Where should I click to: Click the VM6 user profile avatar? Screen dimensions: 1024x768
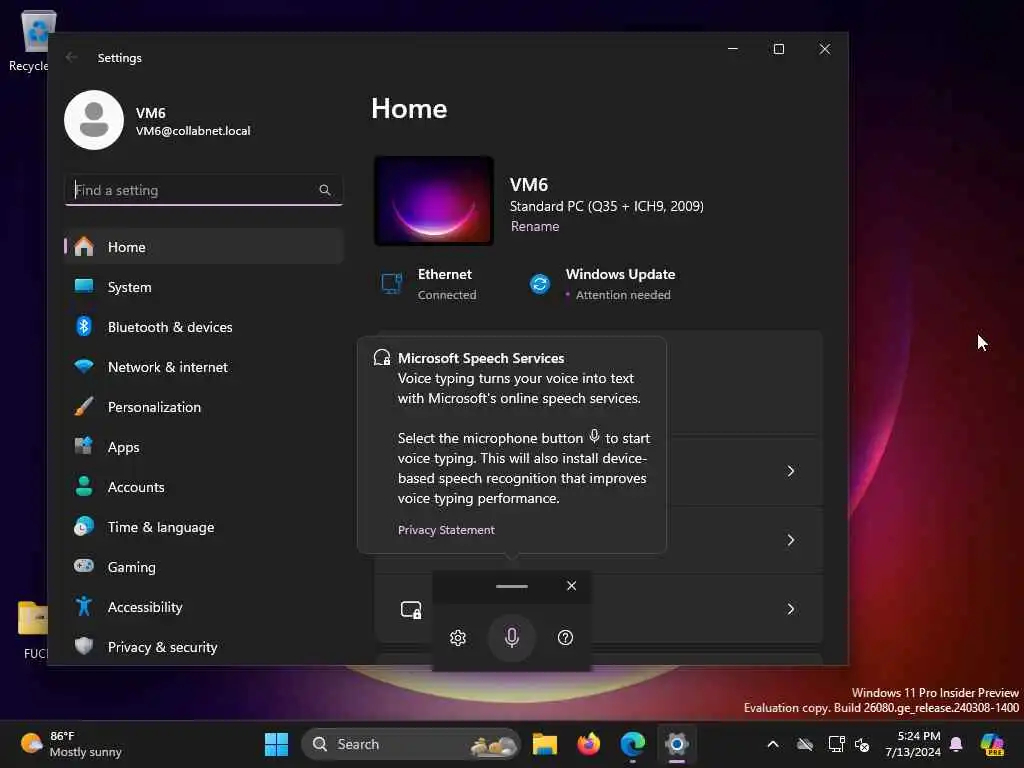click(x=94, y=120)
